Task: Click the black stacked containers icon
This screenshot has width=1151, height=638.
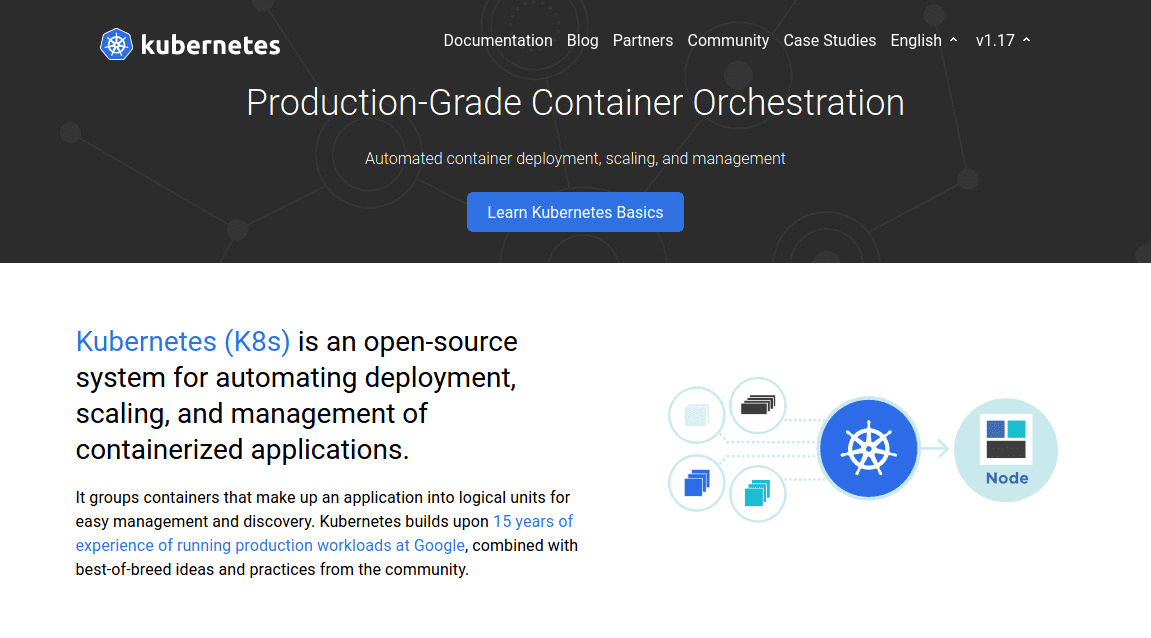Action: 758,405
